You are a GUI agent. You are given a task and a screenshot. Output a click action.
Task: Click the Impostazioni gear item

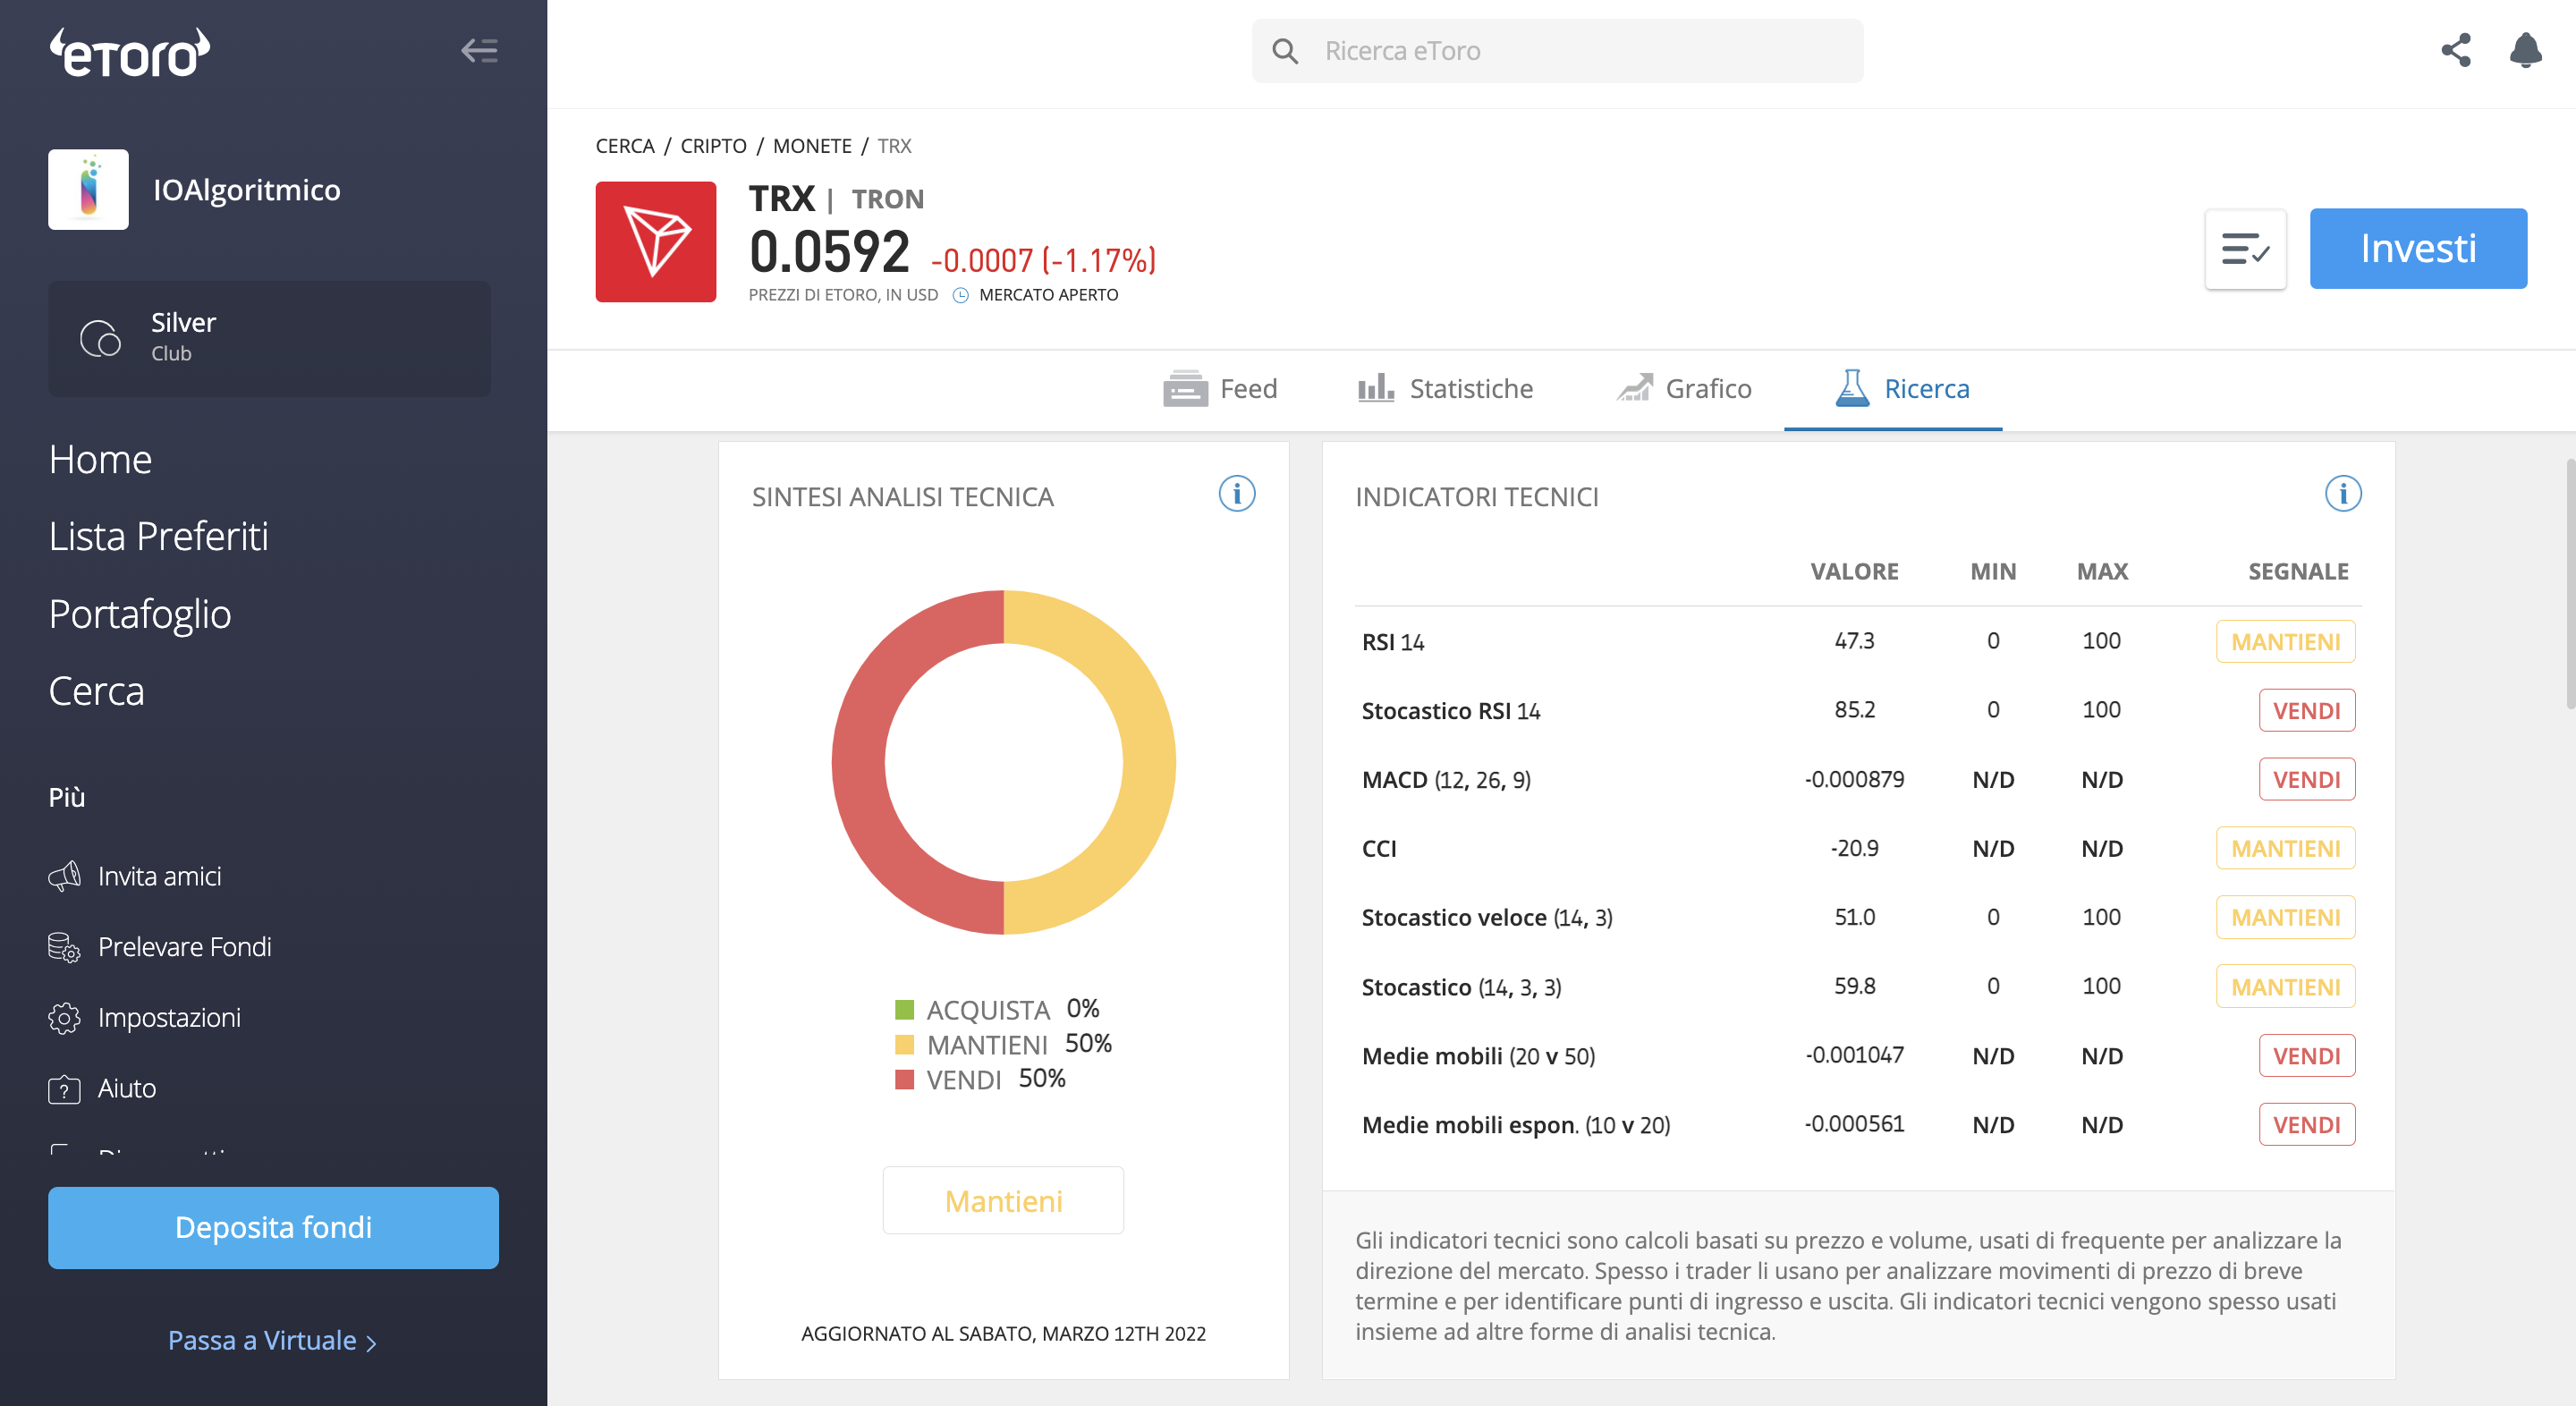click(x=145, y=1018)
